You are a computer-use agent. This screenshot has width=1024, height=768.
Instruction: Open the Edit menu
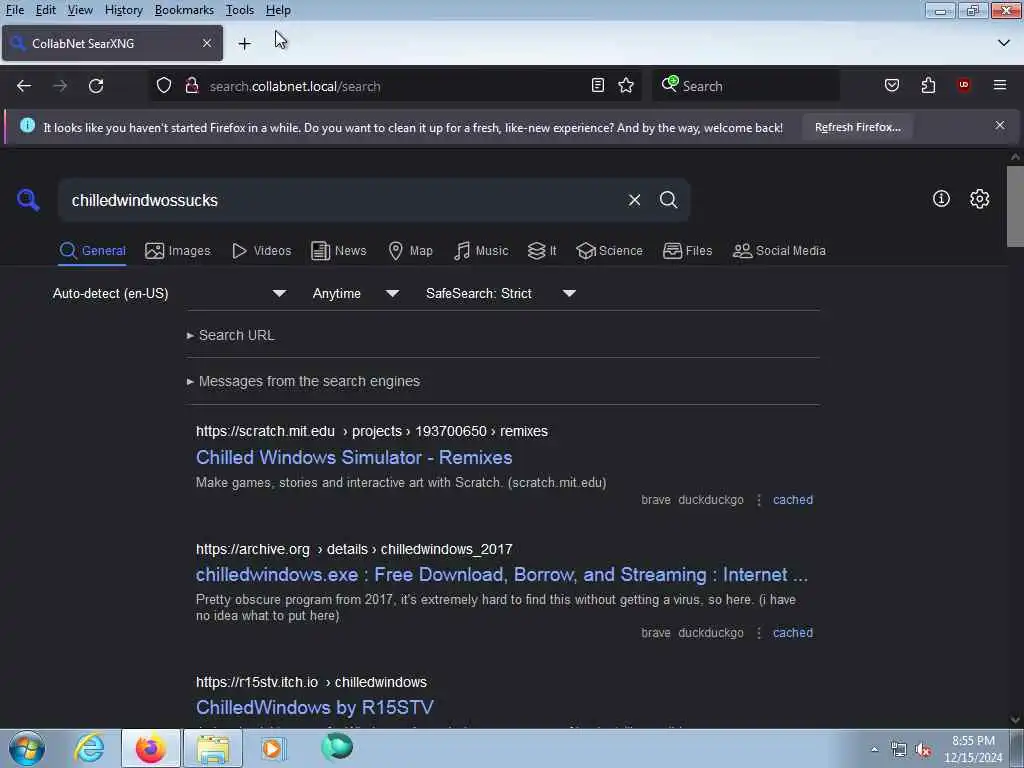(x=46, y=10)
